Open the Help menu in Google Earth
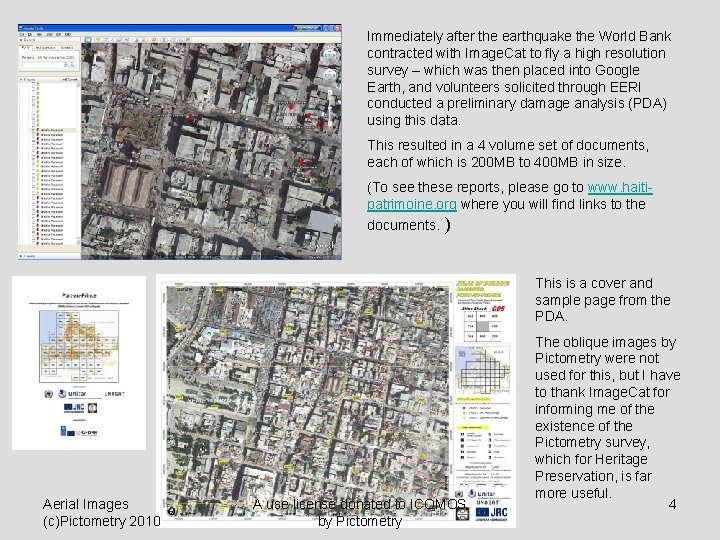Image resolution: width=720 pixels, height=540 pixels. [68, 34]
